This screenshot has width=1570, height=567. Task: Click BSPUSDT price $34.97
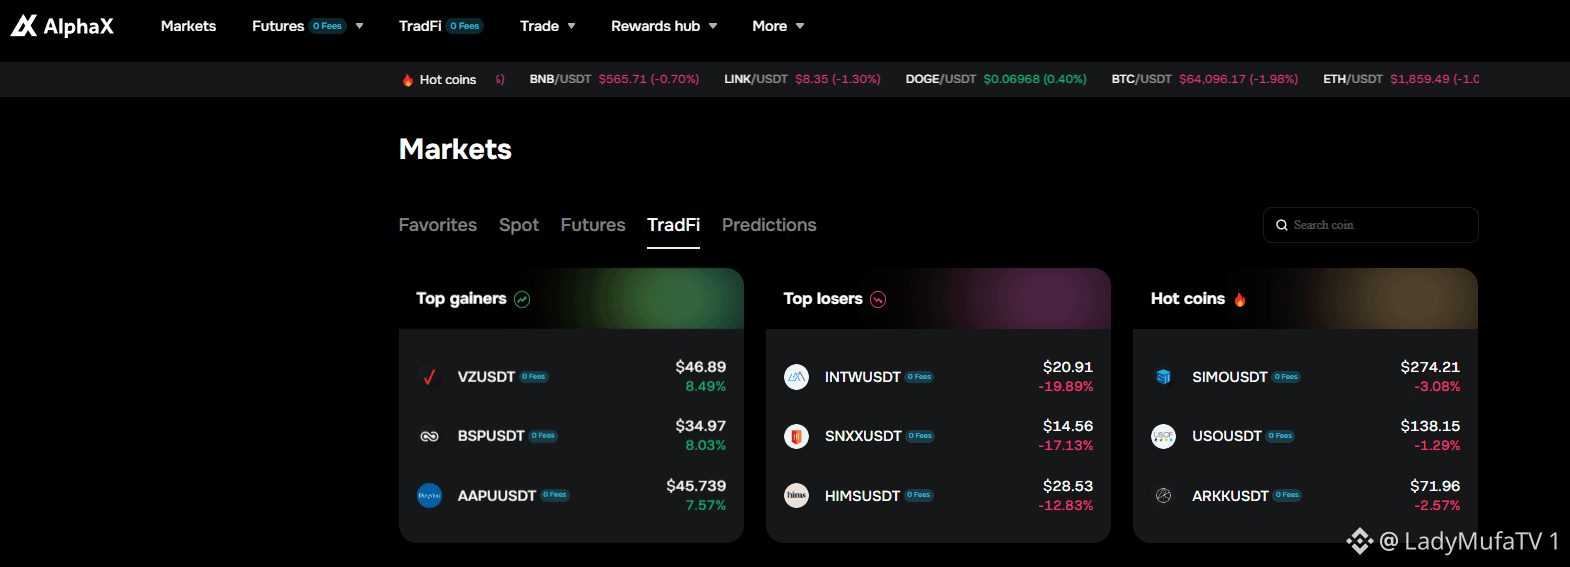[700, 426]
